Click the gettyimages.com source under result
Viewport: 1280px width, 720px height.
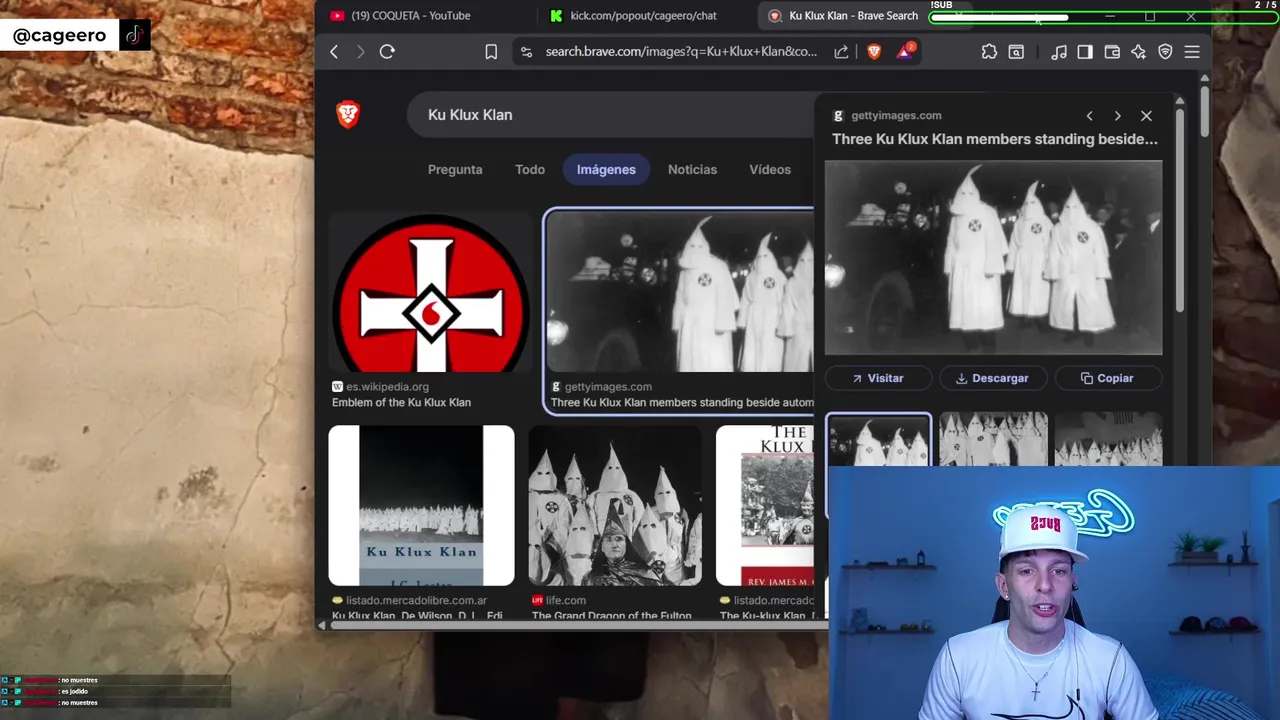pyautogui.click(x=608, y=387)
